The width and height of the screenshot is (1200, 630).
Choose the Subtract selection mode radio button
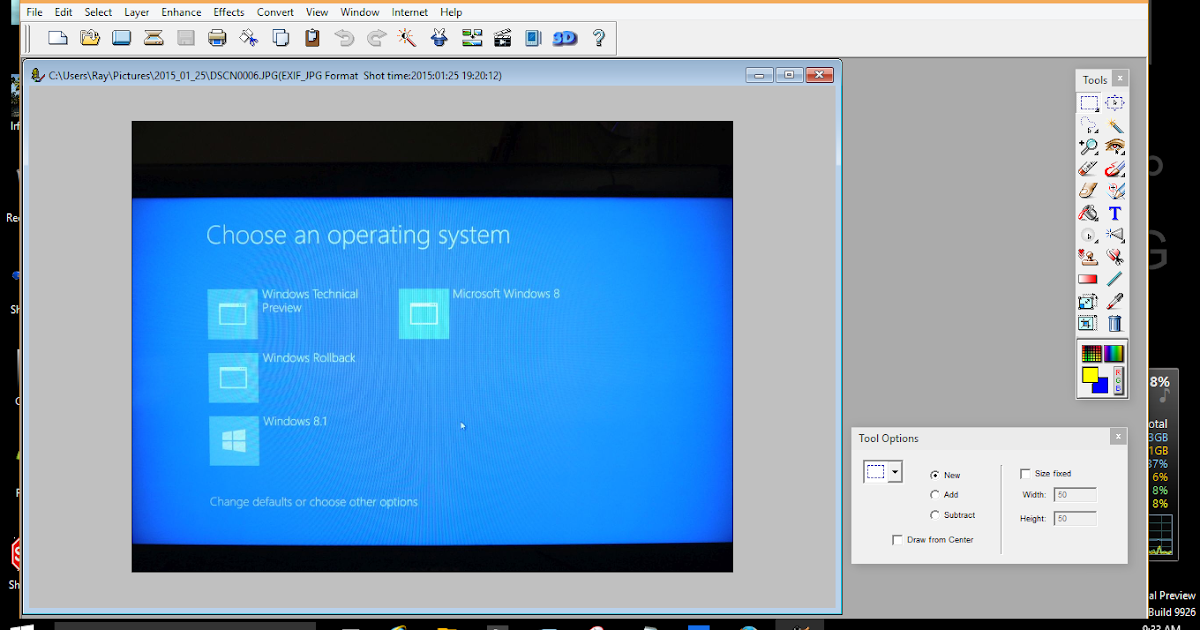pos(935,515)
